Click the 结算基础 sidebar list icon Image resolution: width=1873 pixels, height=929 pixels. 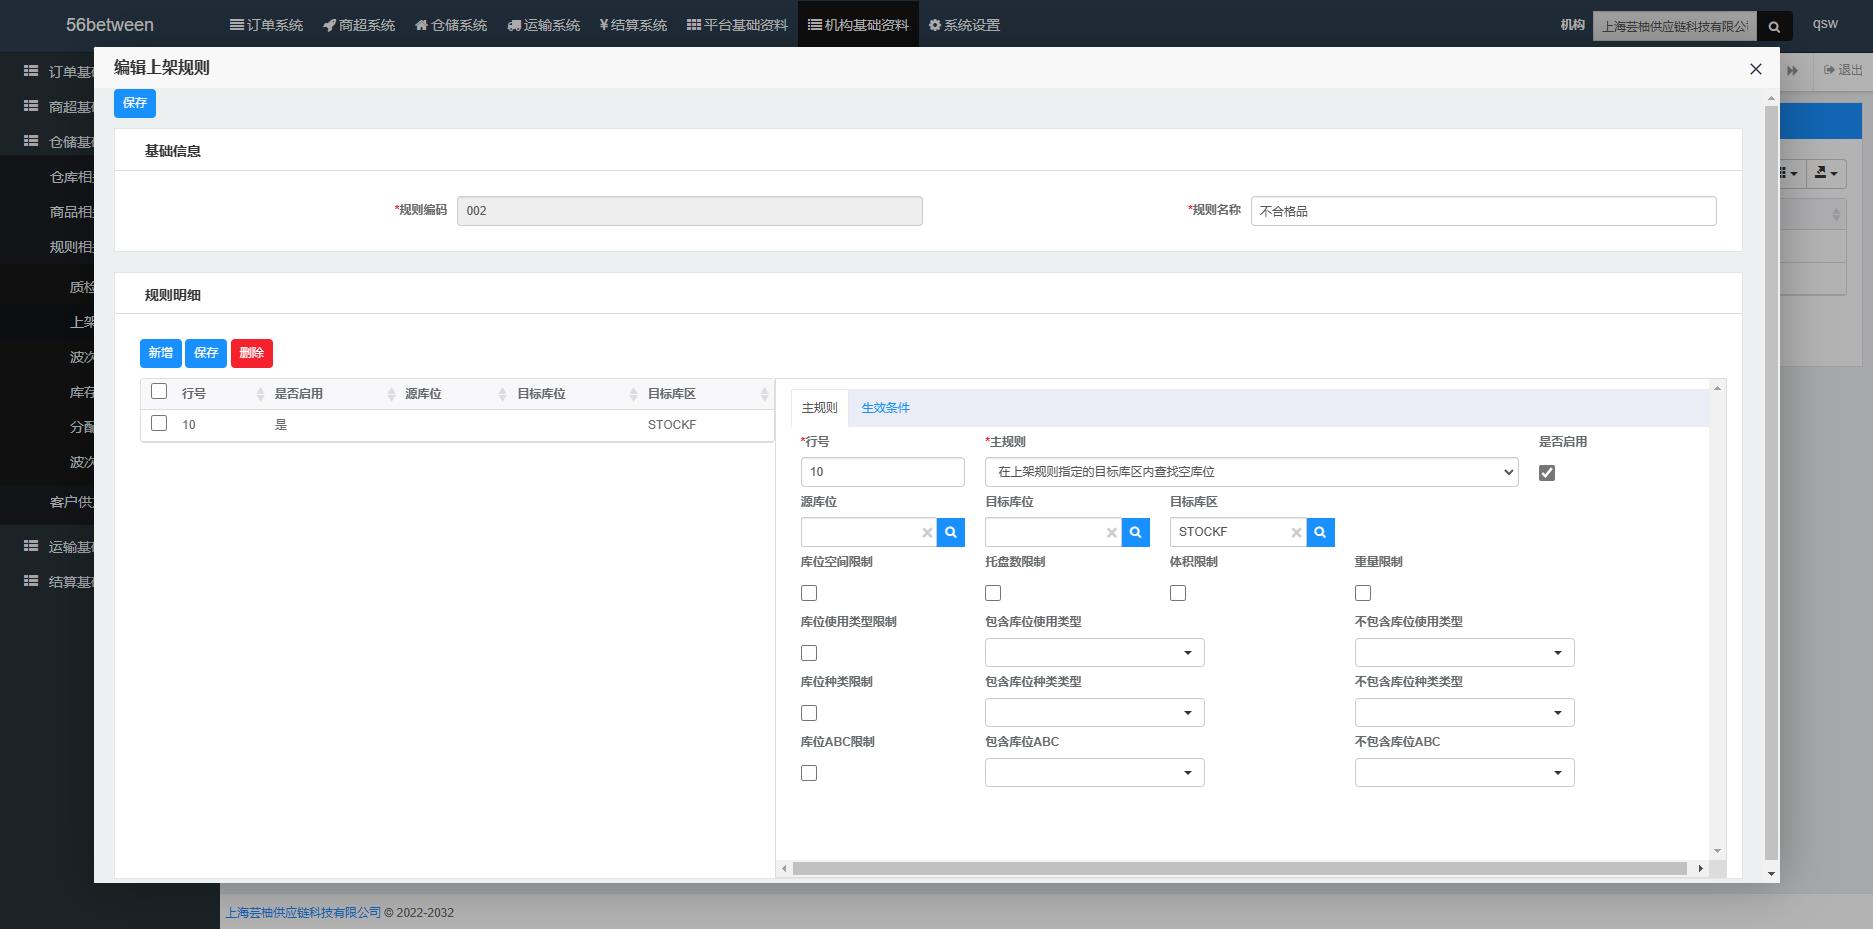coord(31,581)
